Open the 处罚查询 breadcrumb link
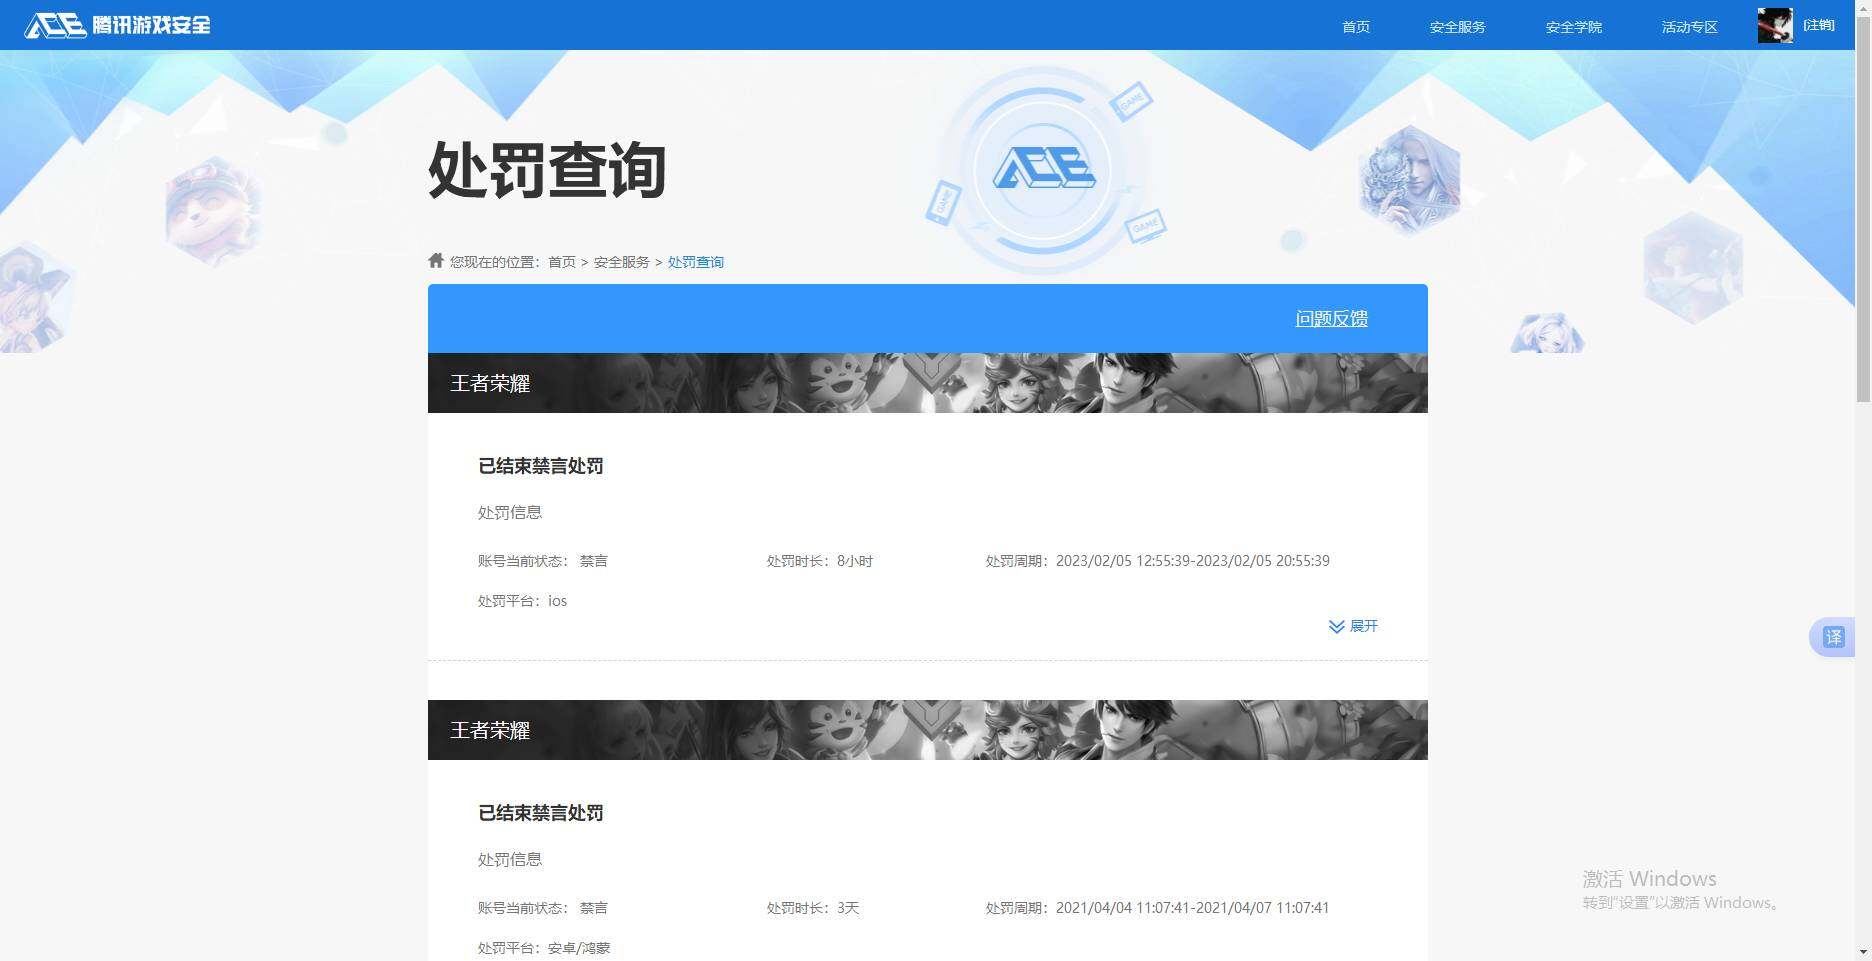Viewport: 1872px width, 961px height. point(695,261)
